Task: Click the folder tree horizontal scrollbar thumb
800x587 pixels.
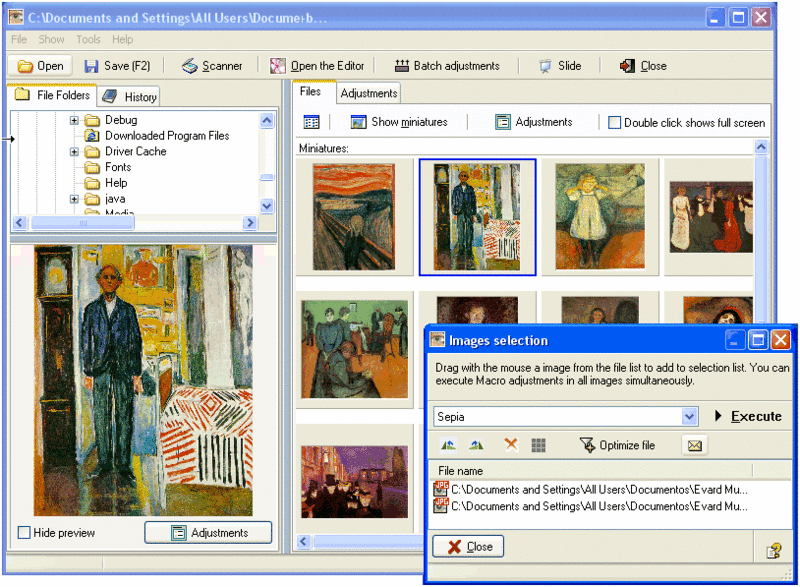Action: (83, 222)
